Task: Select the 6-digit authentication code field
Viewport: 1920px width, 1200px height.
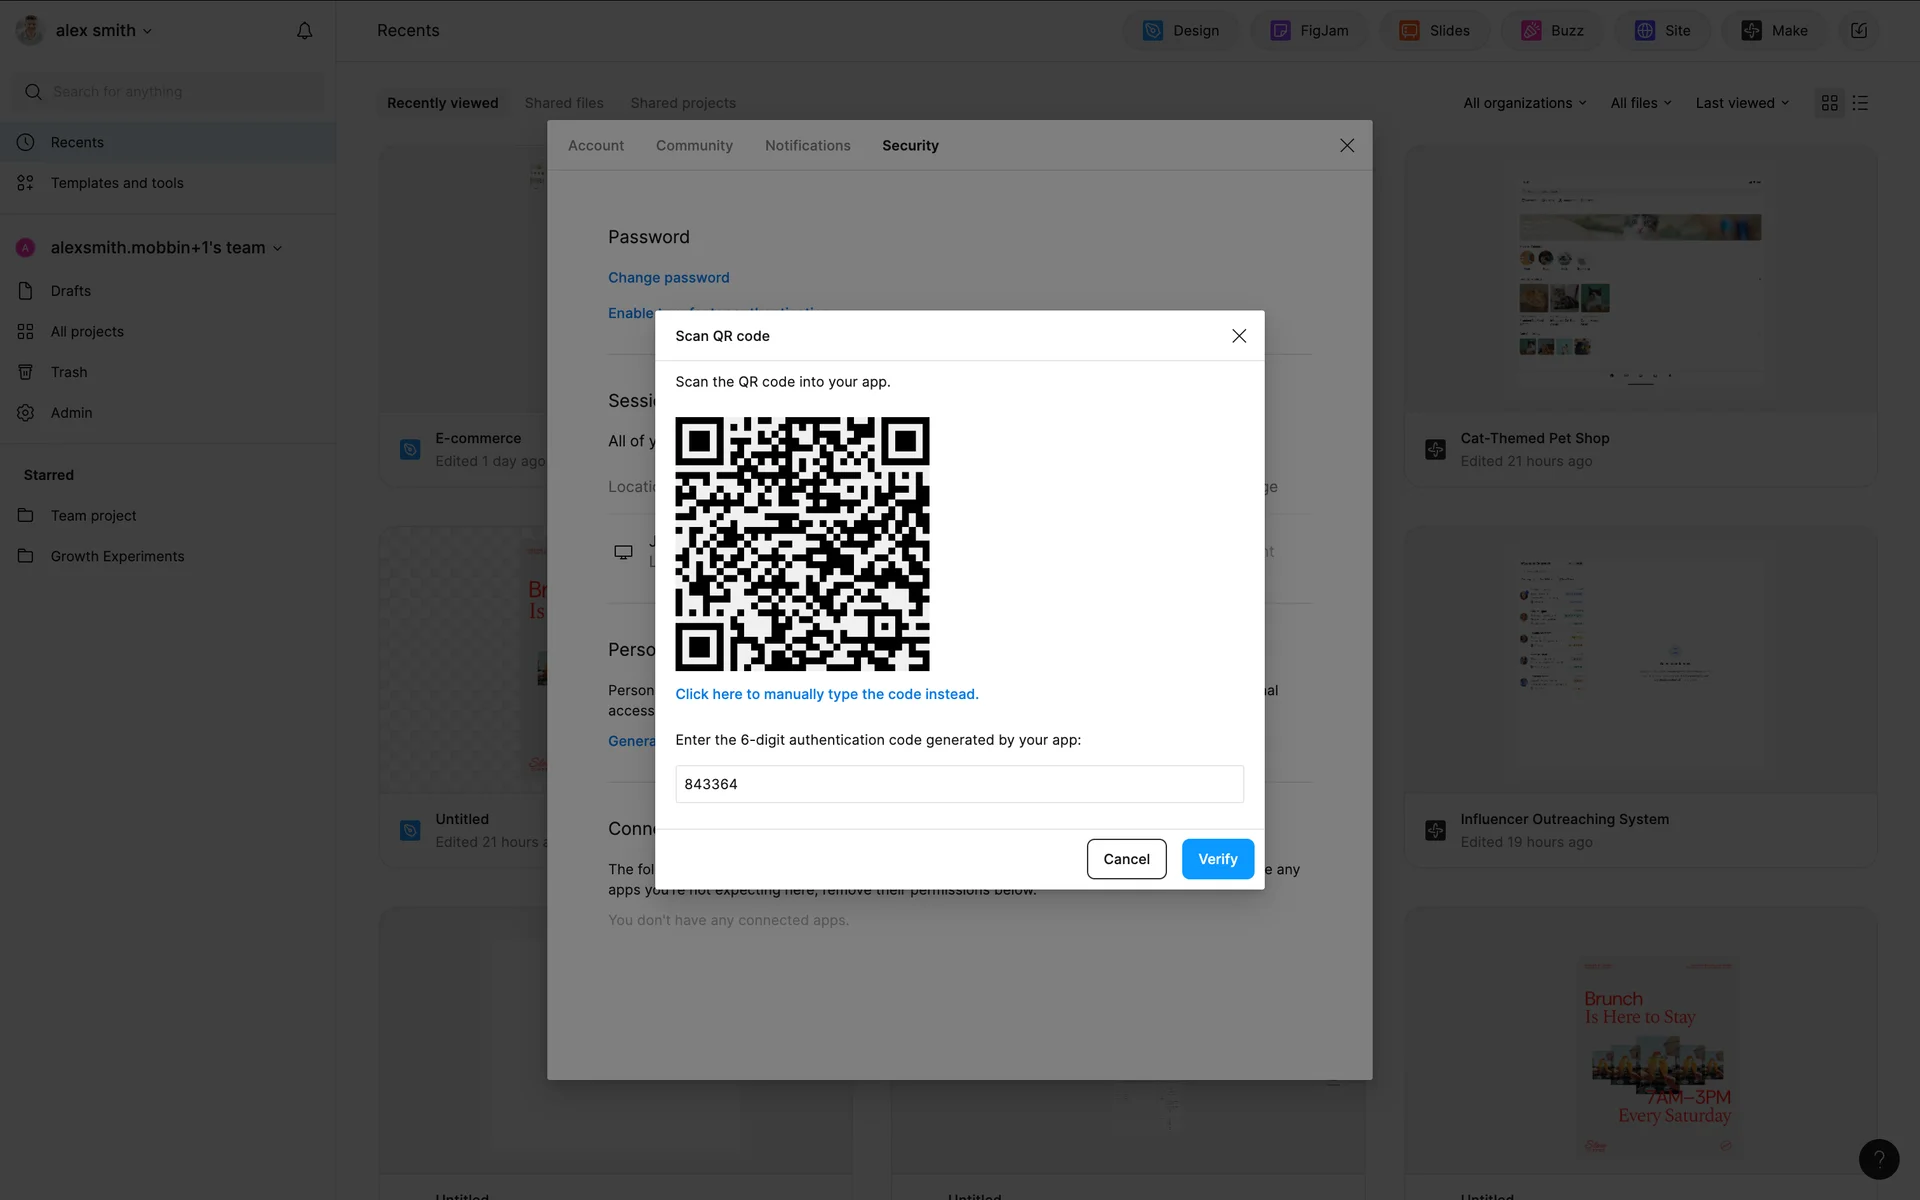Action: (959, 784)
